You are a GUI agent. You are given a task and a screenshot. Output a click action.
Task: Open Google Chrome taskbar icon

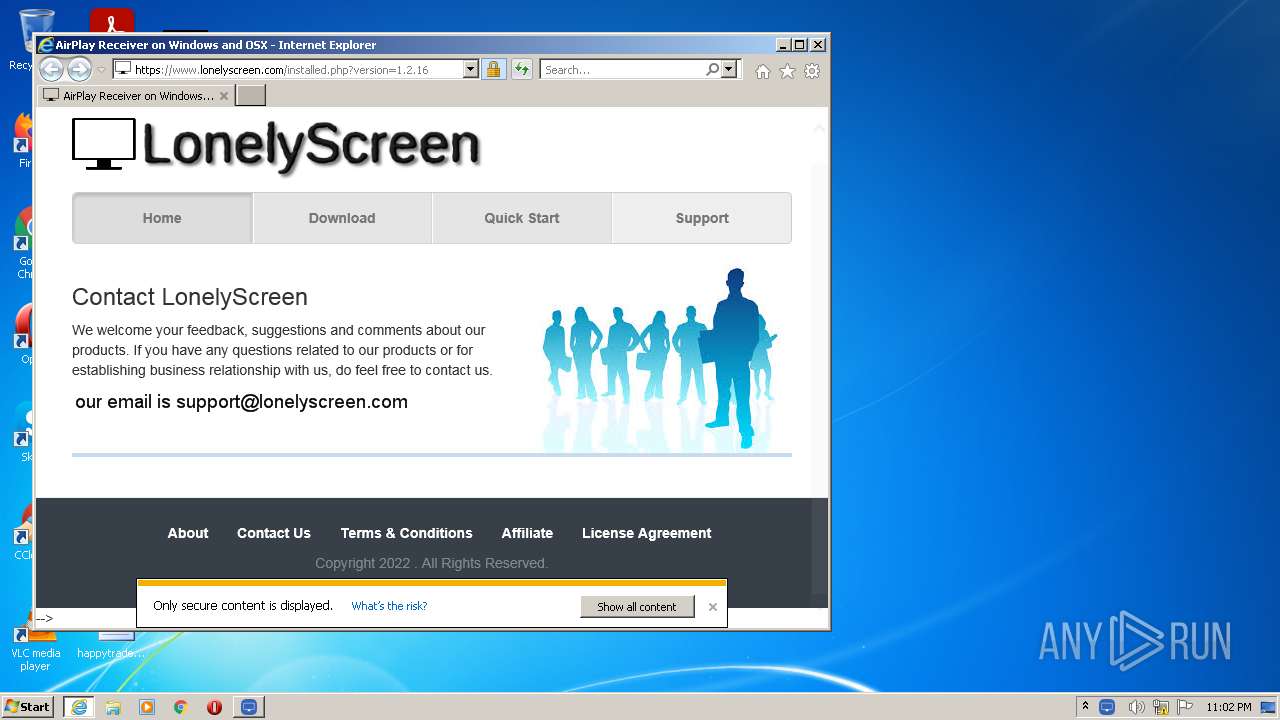pos(181,707)
